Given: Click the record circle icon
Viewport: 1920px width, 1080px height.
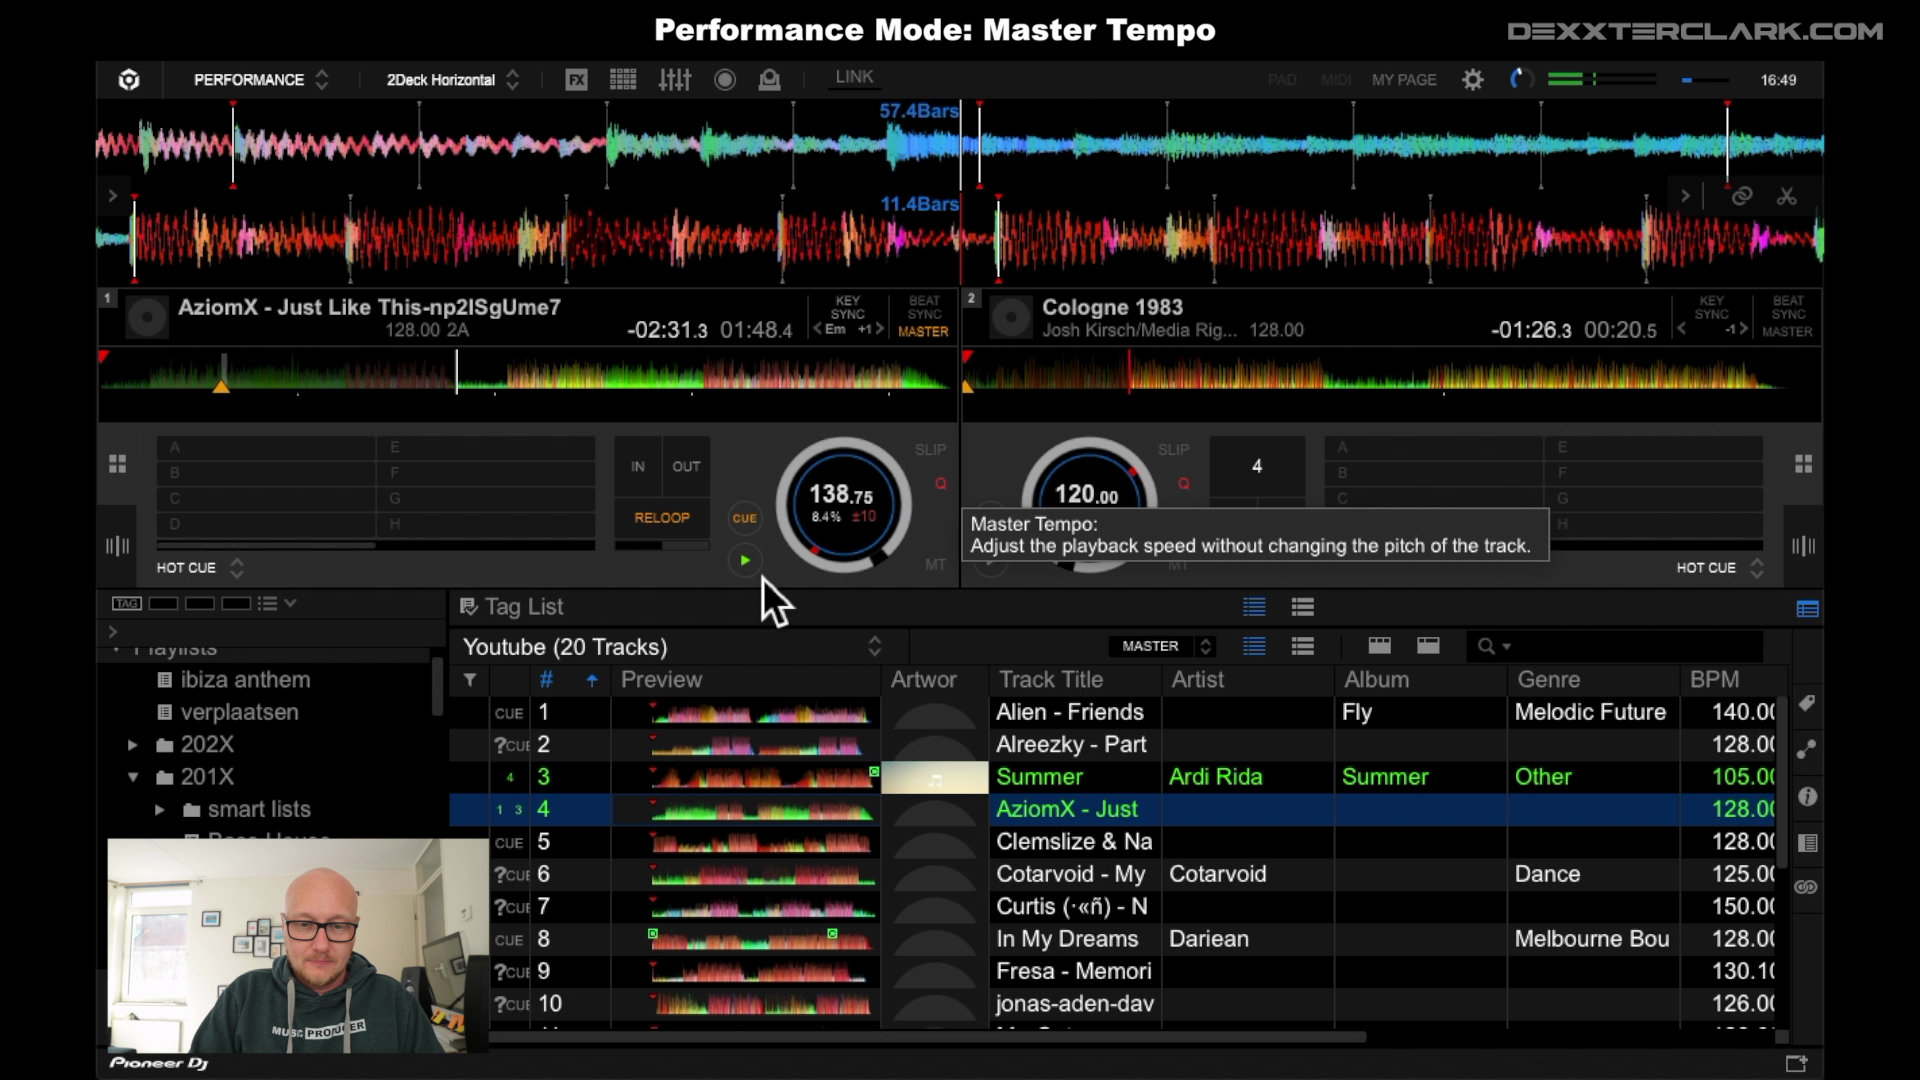Looking at the screenshot, I should [725, 80].
